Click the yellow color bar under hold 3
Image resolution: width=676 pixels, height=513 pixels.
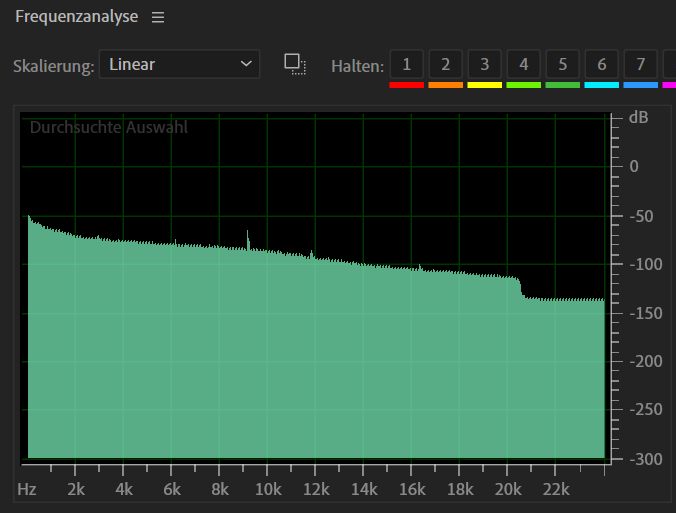pos(484,85)
